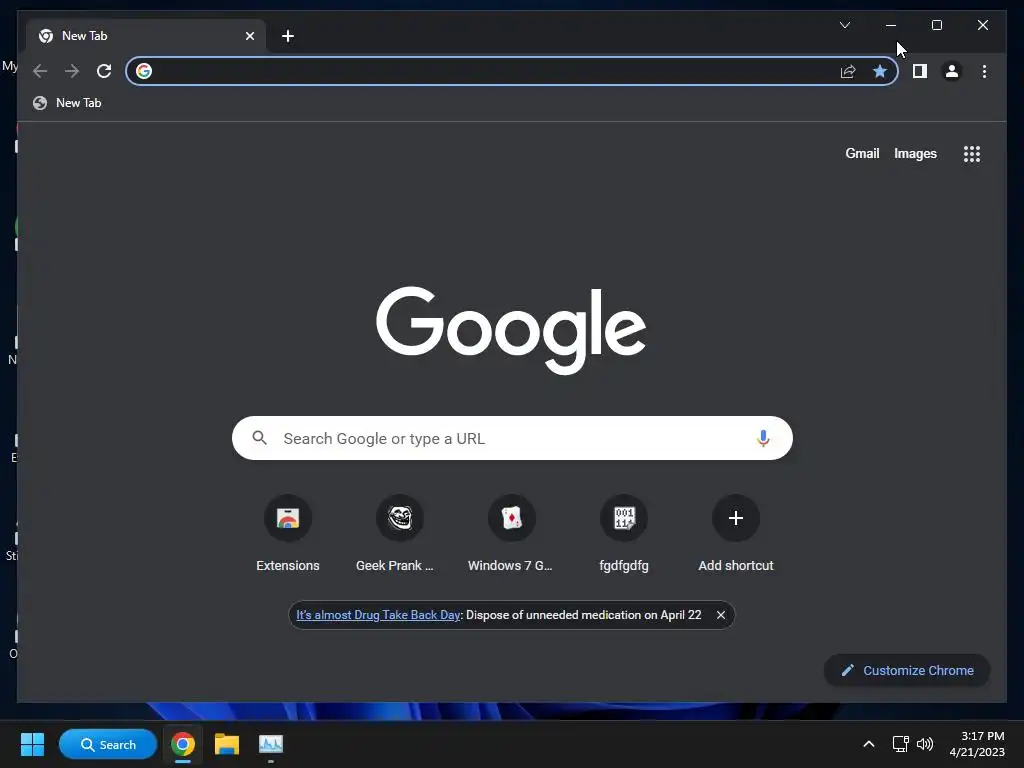Maximize the Chrome window
Image resolution: width=1024 pixels, height=768 pixels.
click(x=936, y=25)
